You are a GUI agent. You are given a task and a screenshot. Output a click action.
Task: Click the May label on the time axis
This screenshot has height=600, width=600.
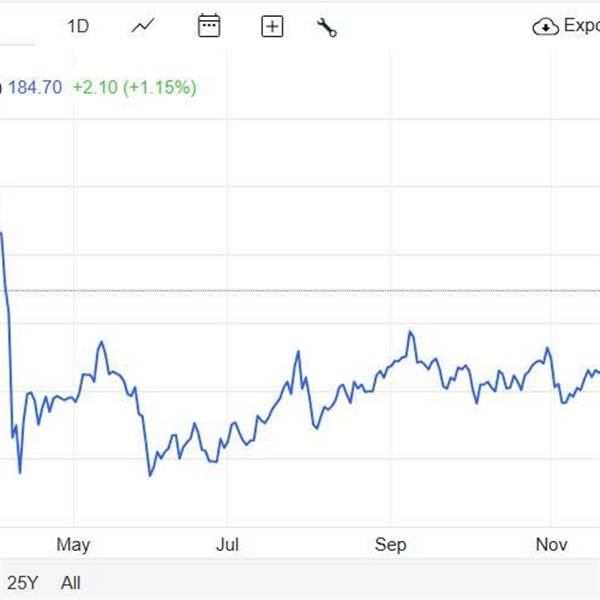point(73,544)
